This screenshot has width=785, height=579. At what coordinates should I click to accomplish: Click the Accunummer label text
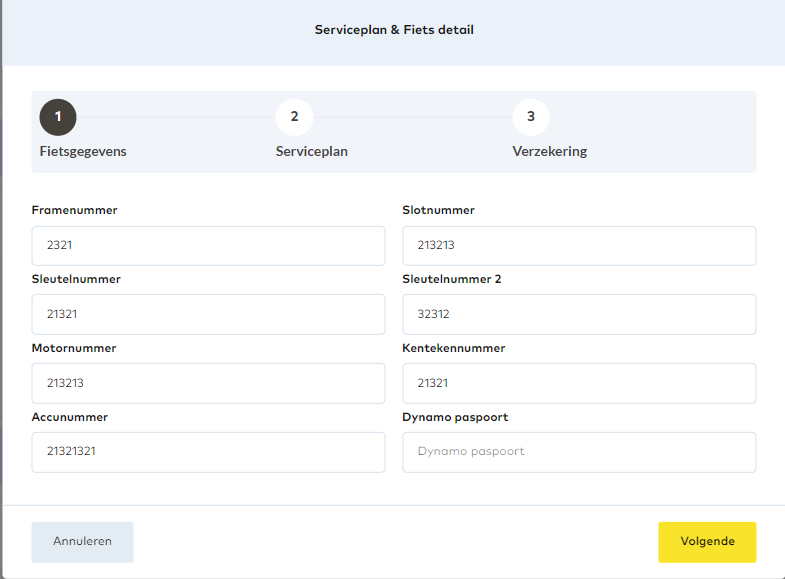click(70, 417)
